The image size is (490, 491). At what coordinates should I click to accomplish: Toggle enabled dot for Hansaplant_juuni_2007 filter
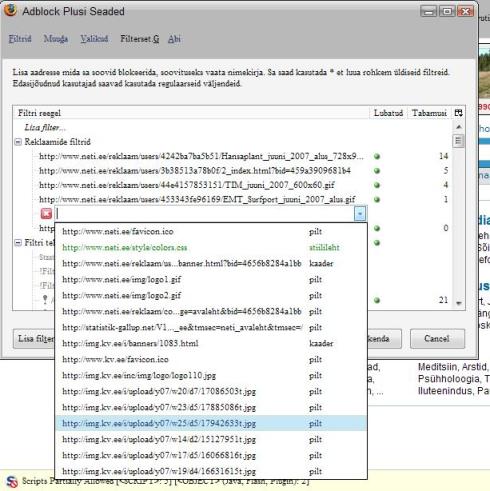(377, 156)
